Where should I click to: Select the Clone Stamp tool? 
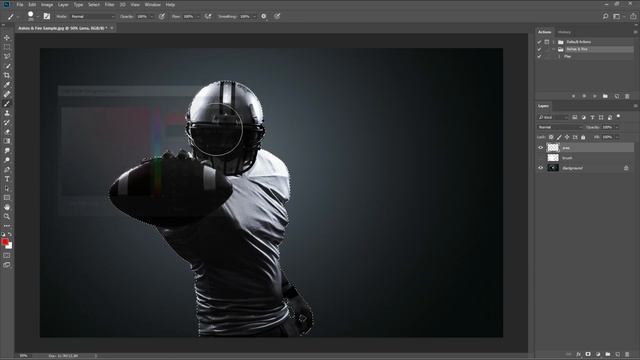[x=7, y=113]
